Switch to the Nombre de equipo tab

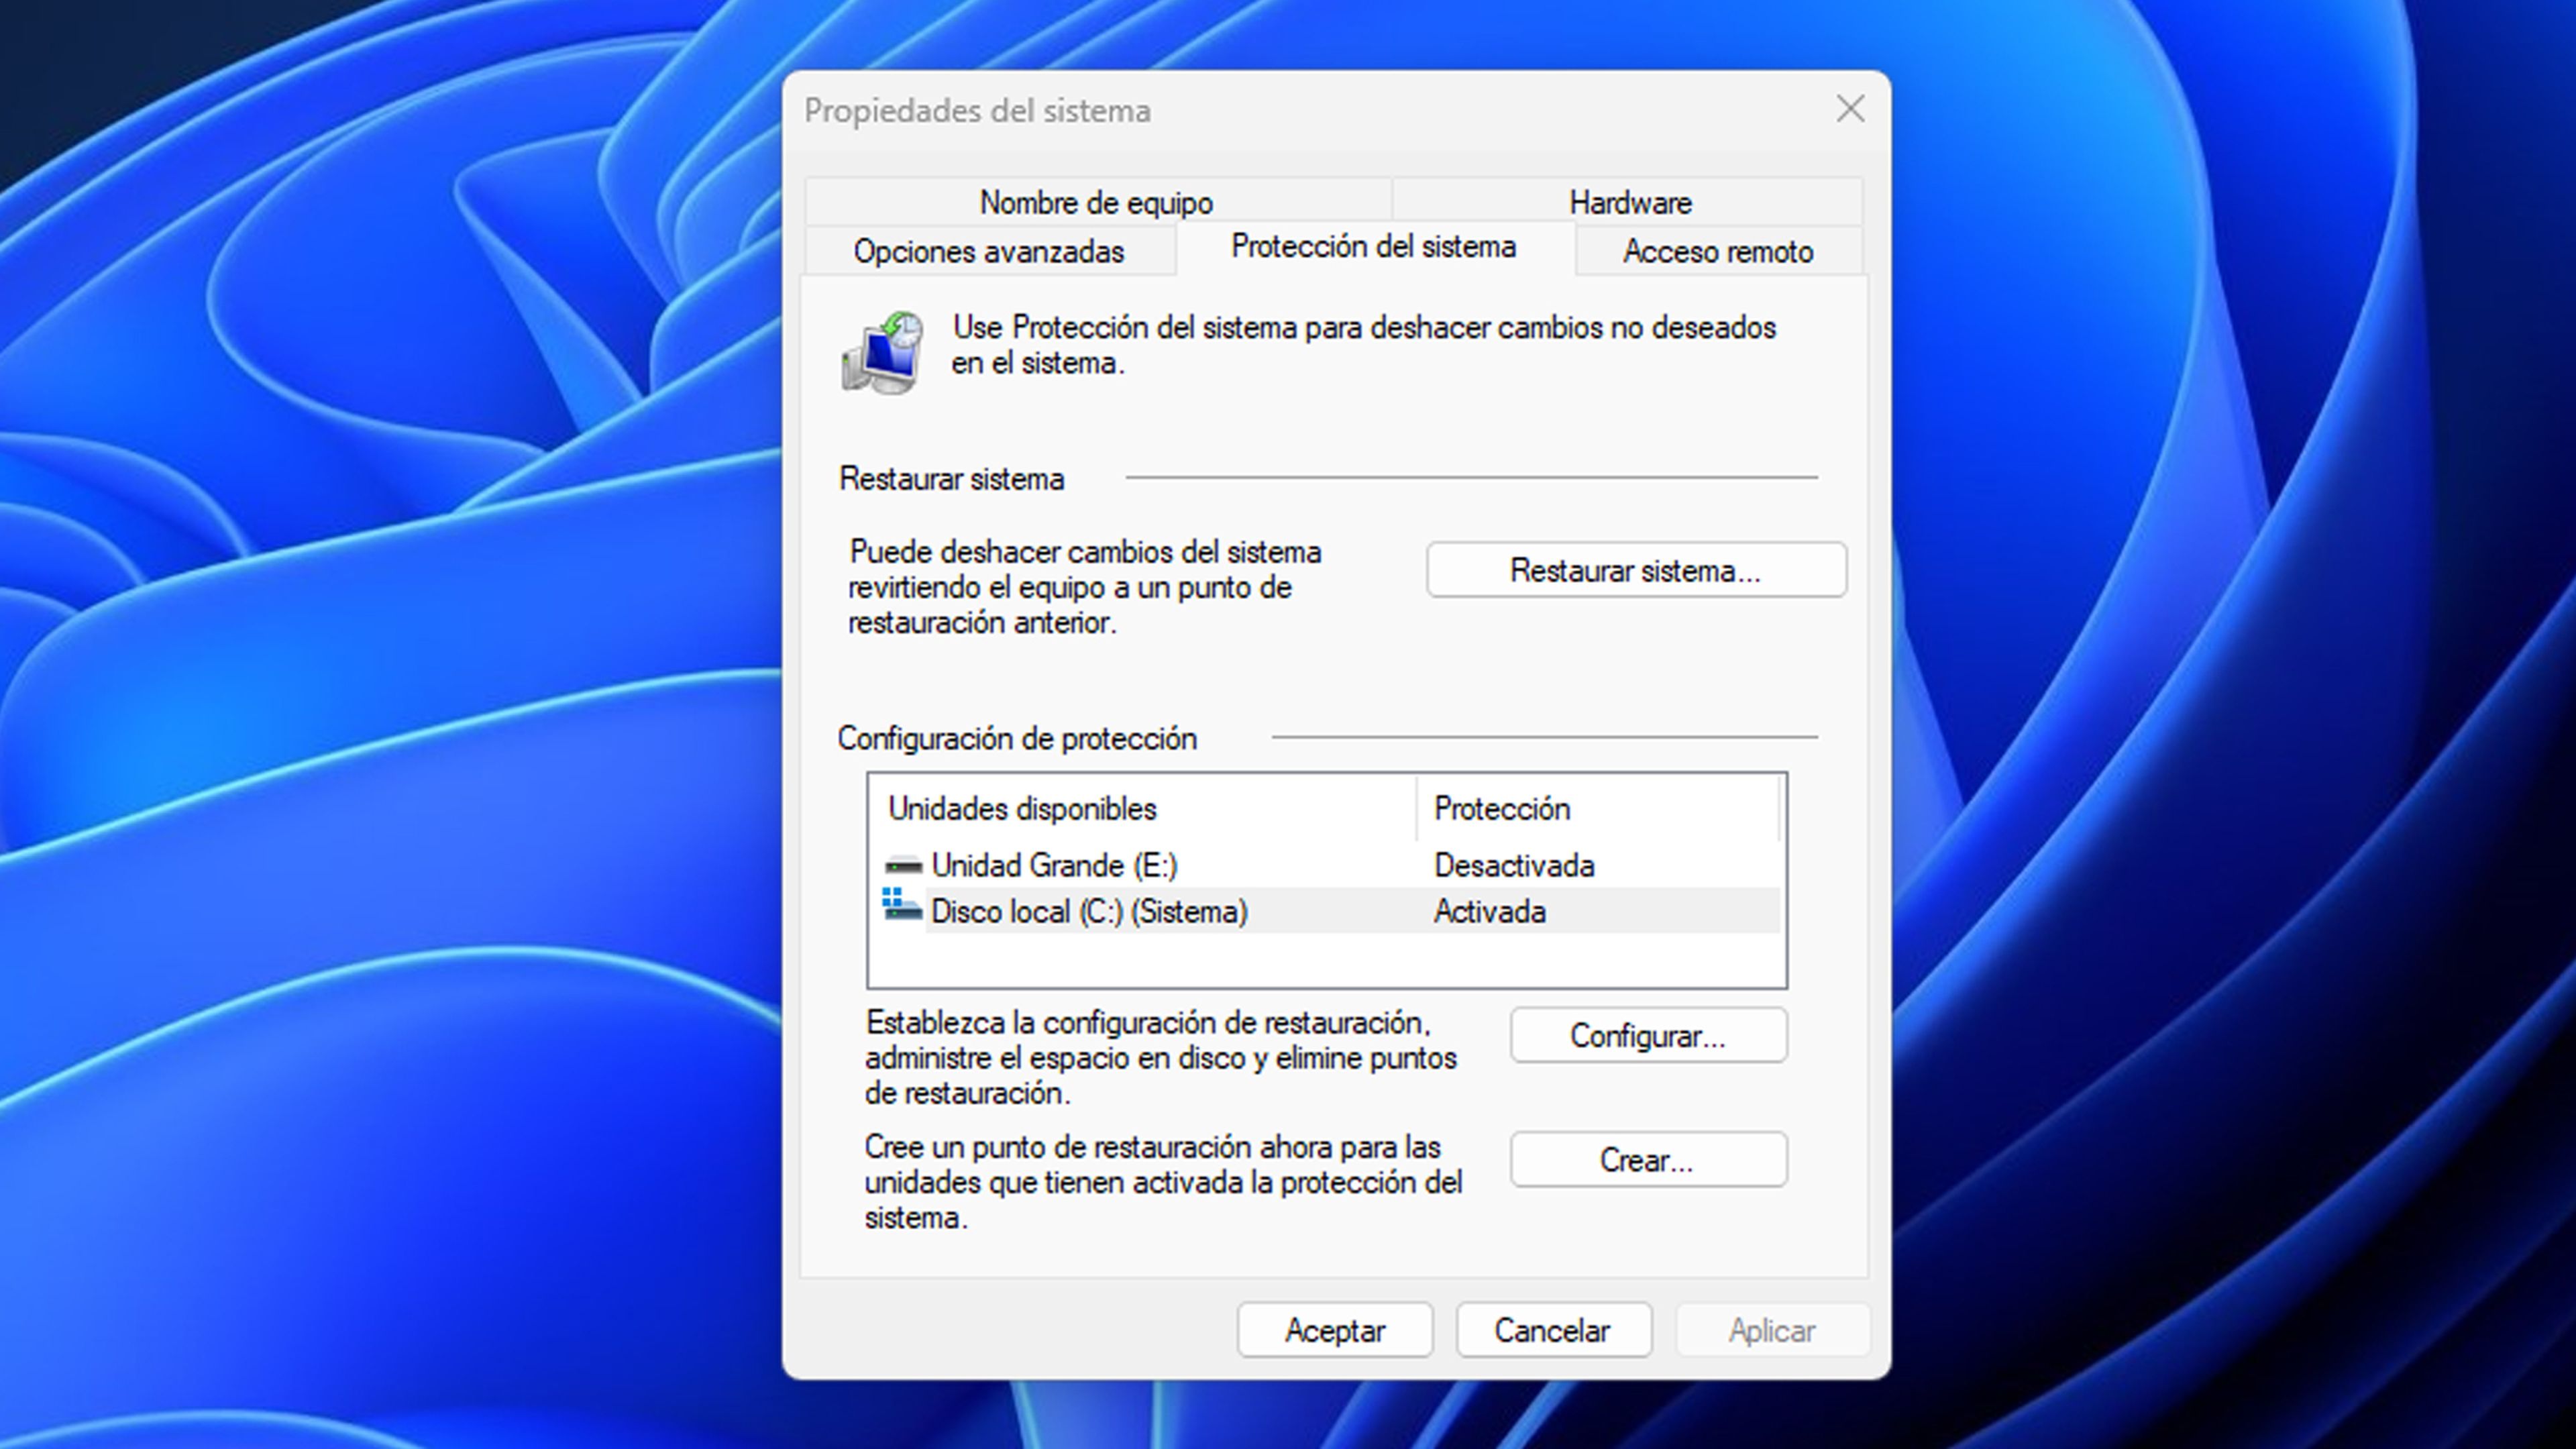(x=1097, y=203)
